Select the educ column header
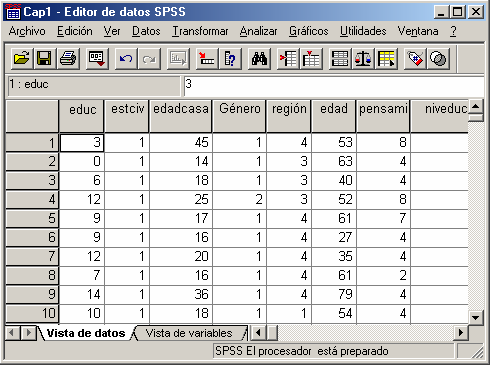The height and width of the screenshot is (365, 490). tap(82, 116)
